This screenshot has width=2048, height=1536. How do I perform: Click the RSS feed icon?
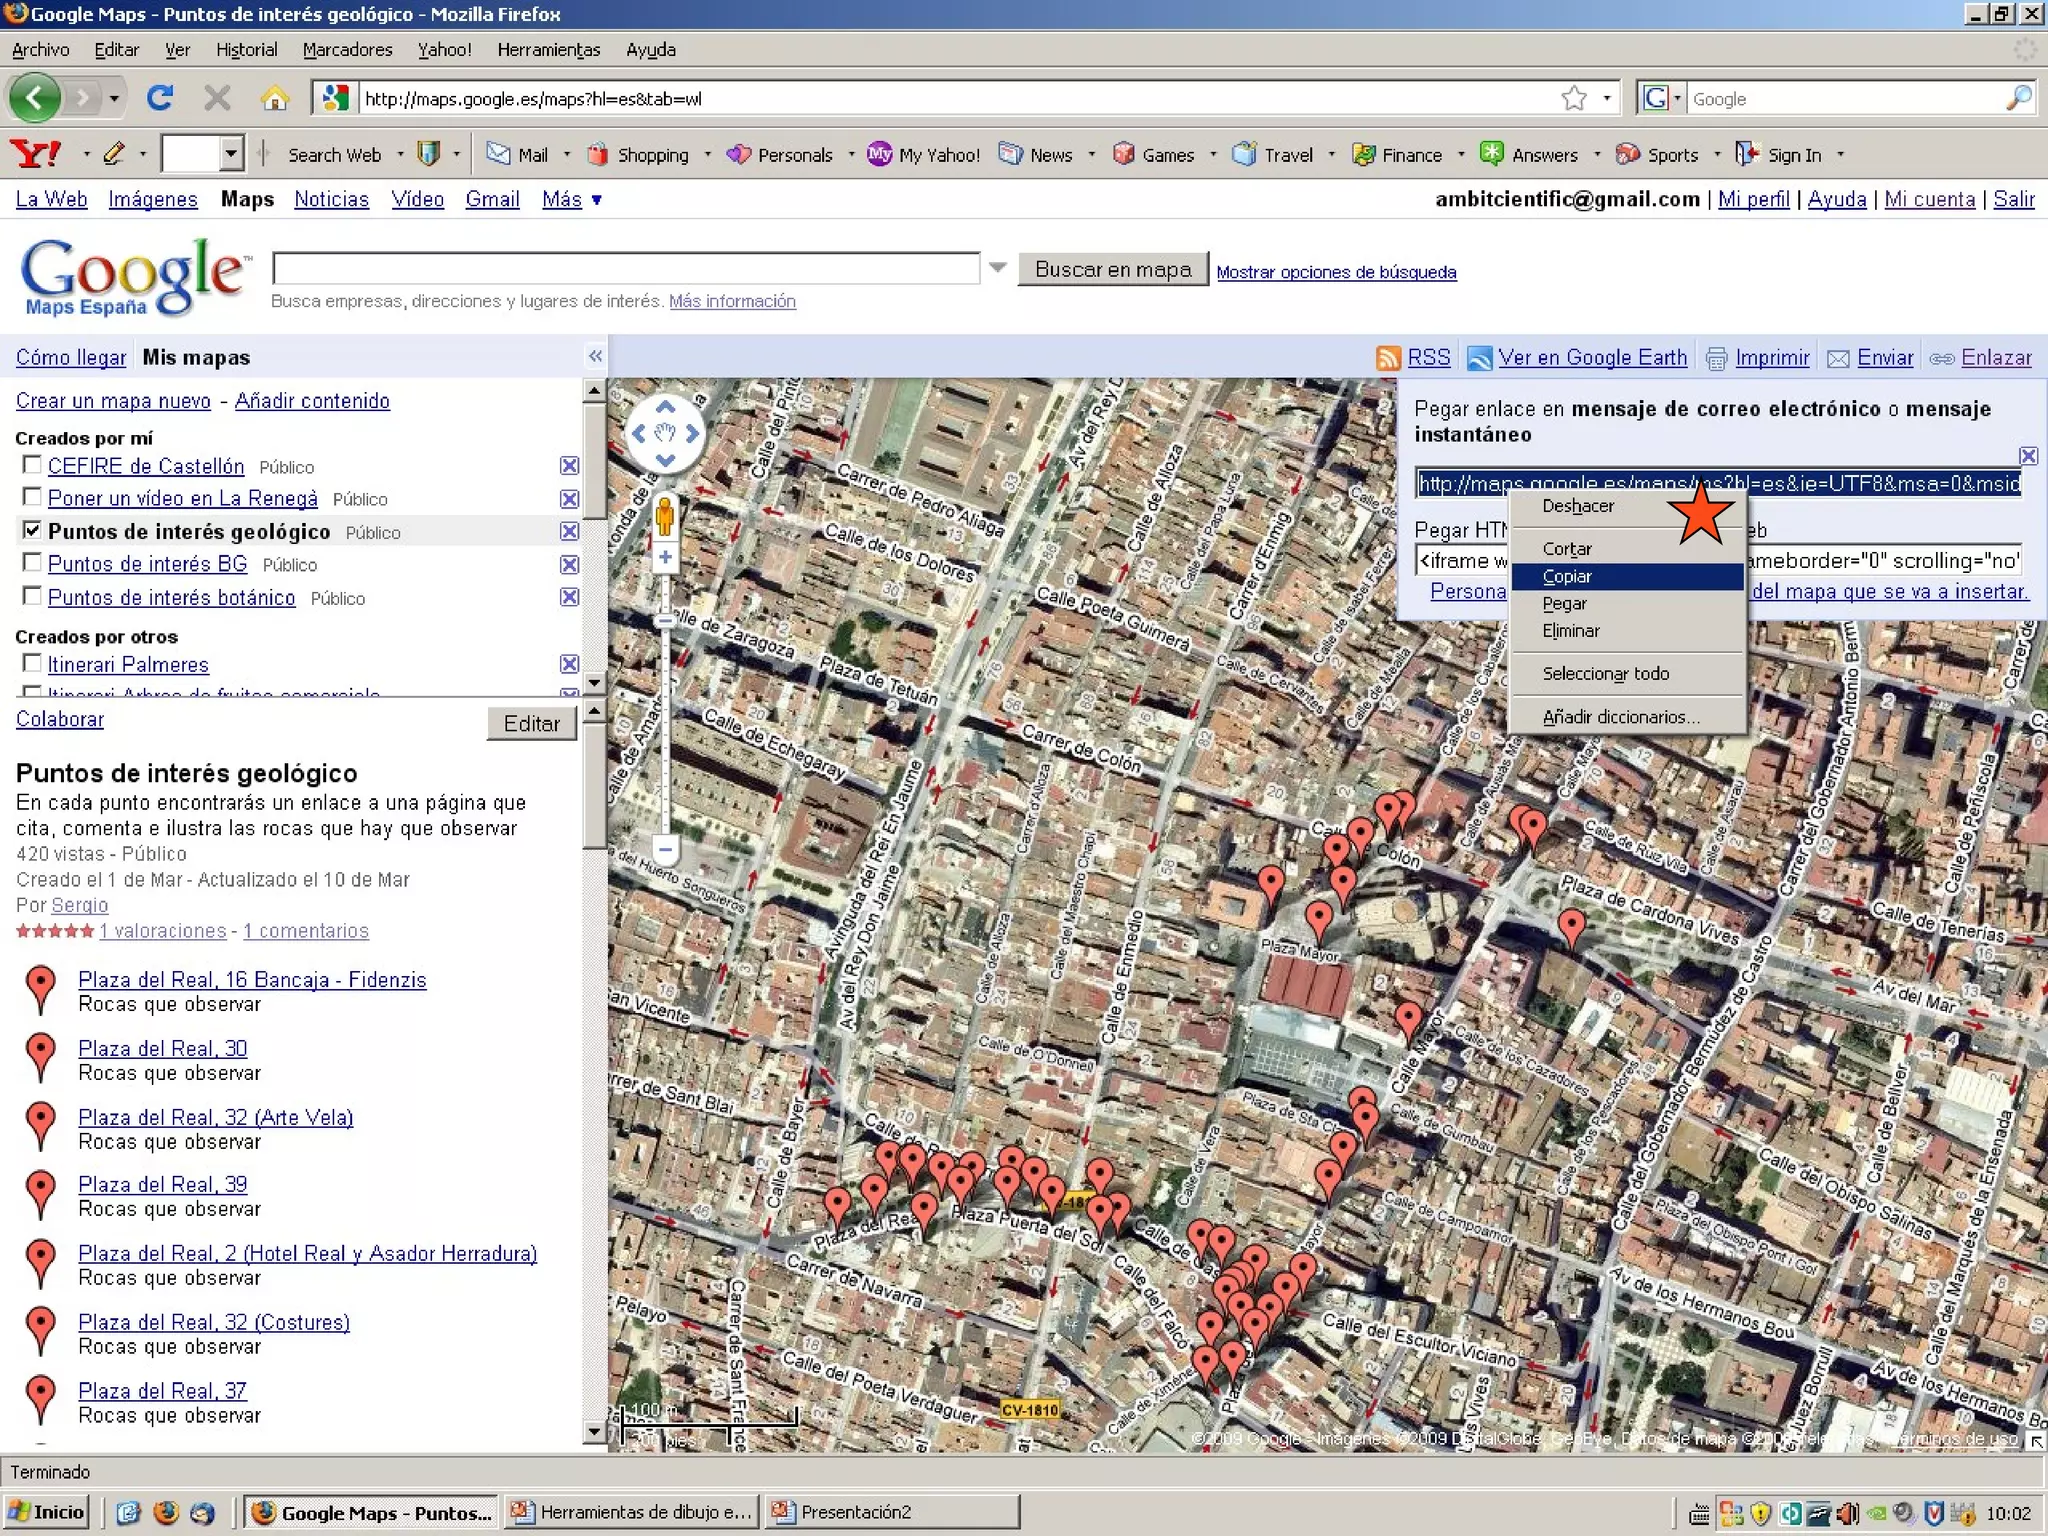[x=1388, y=358]
